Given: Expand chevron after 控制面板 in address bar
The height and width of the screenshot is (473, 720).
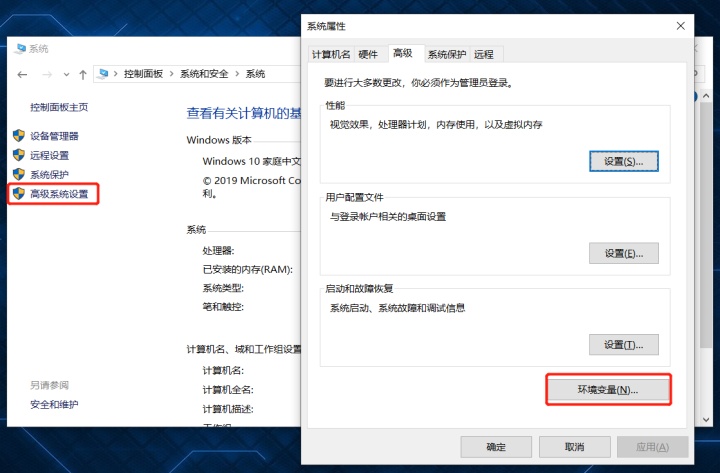Looking at the screenshot, I should pyautogui.click(x=171, y=74).
